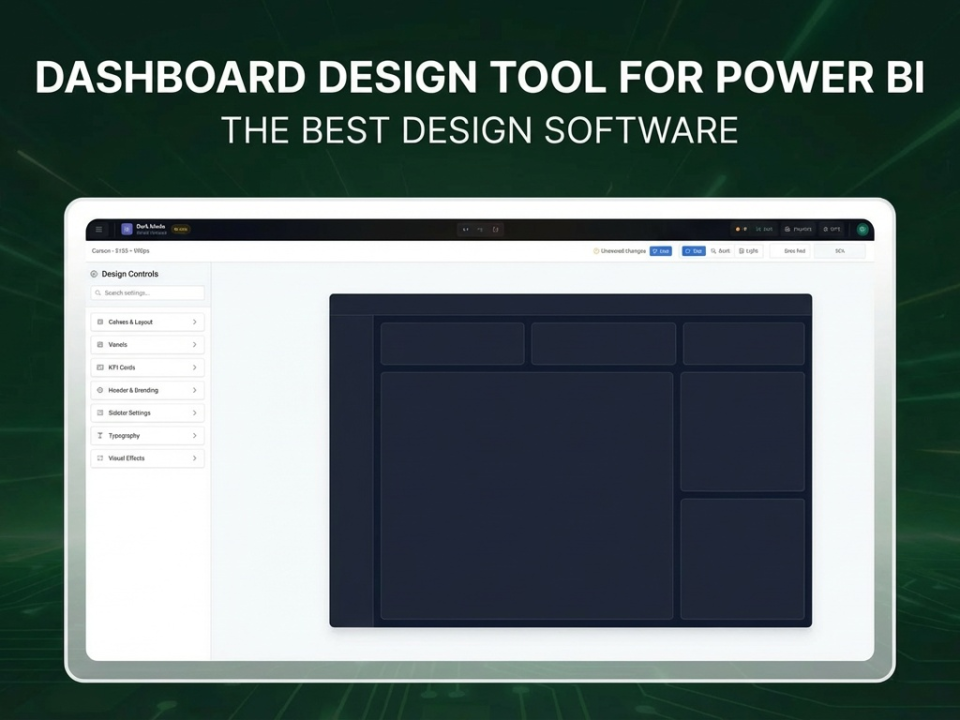Open the Header & Branding settings row
The image size is (960, 720).
coord(148,390)
